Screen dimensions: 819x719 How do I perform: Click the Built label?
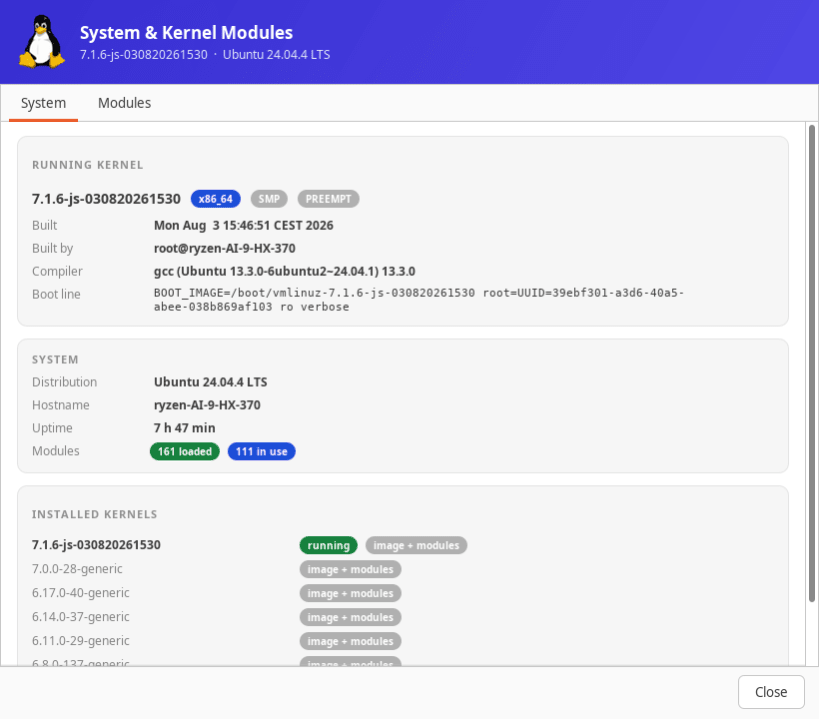point(44,226)
